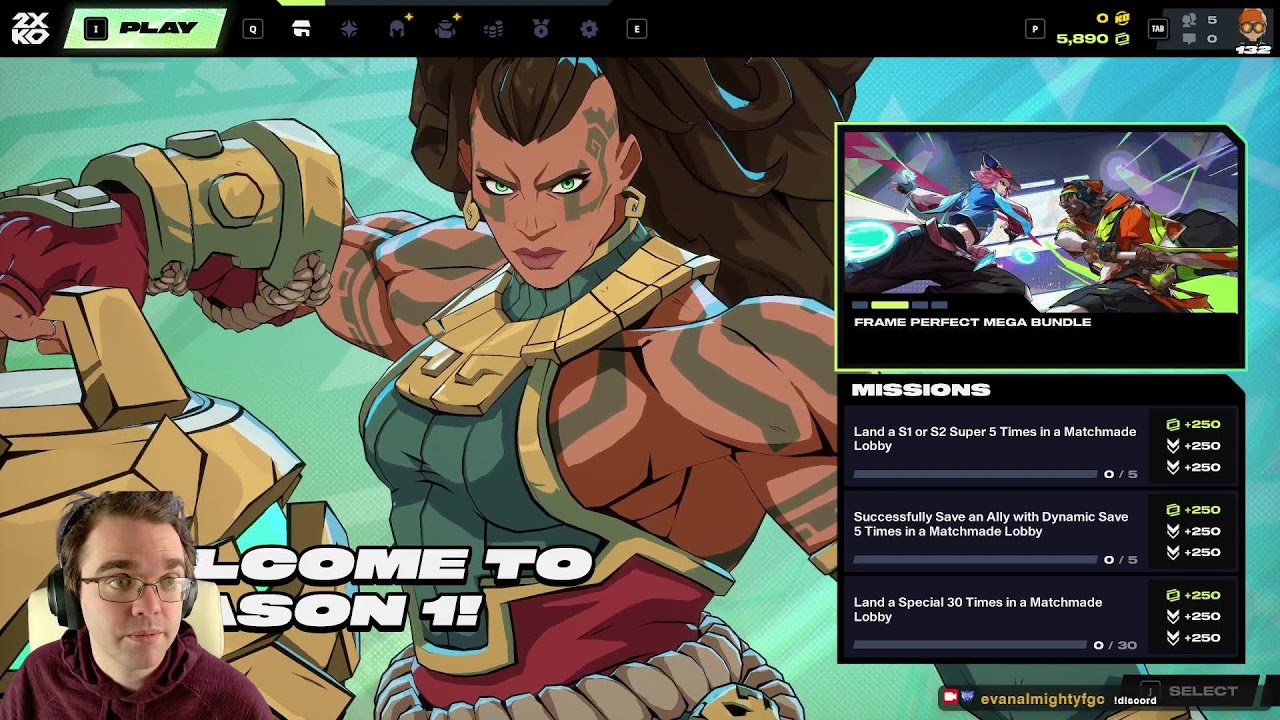Open the Store tab icon
1280x720 pixels.
pos(301,29)
